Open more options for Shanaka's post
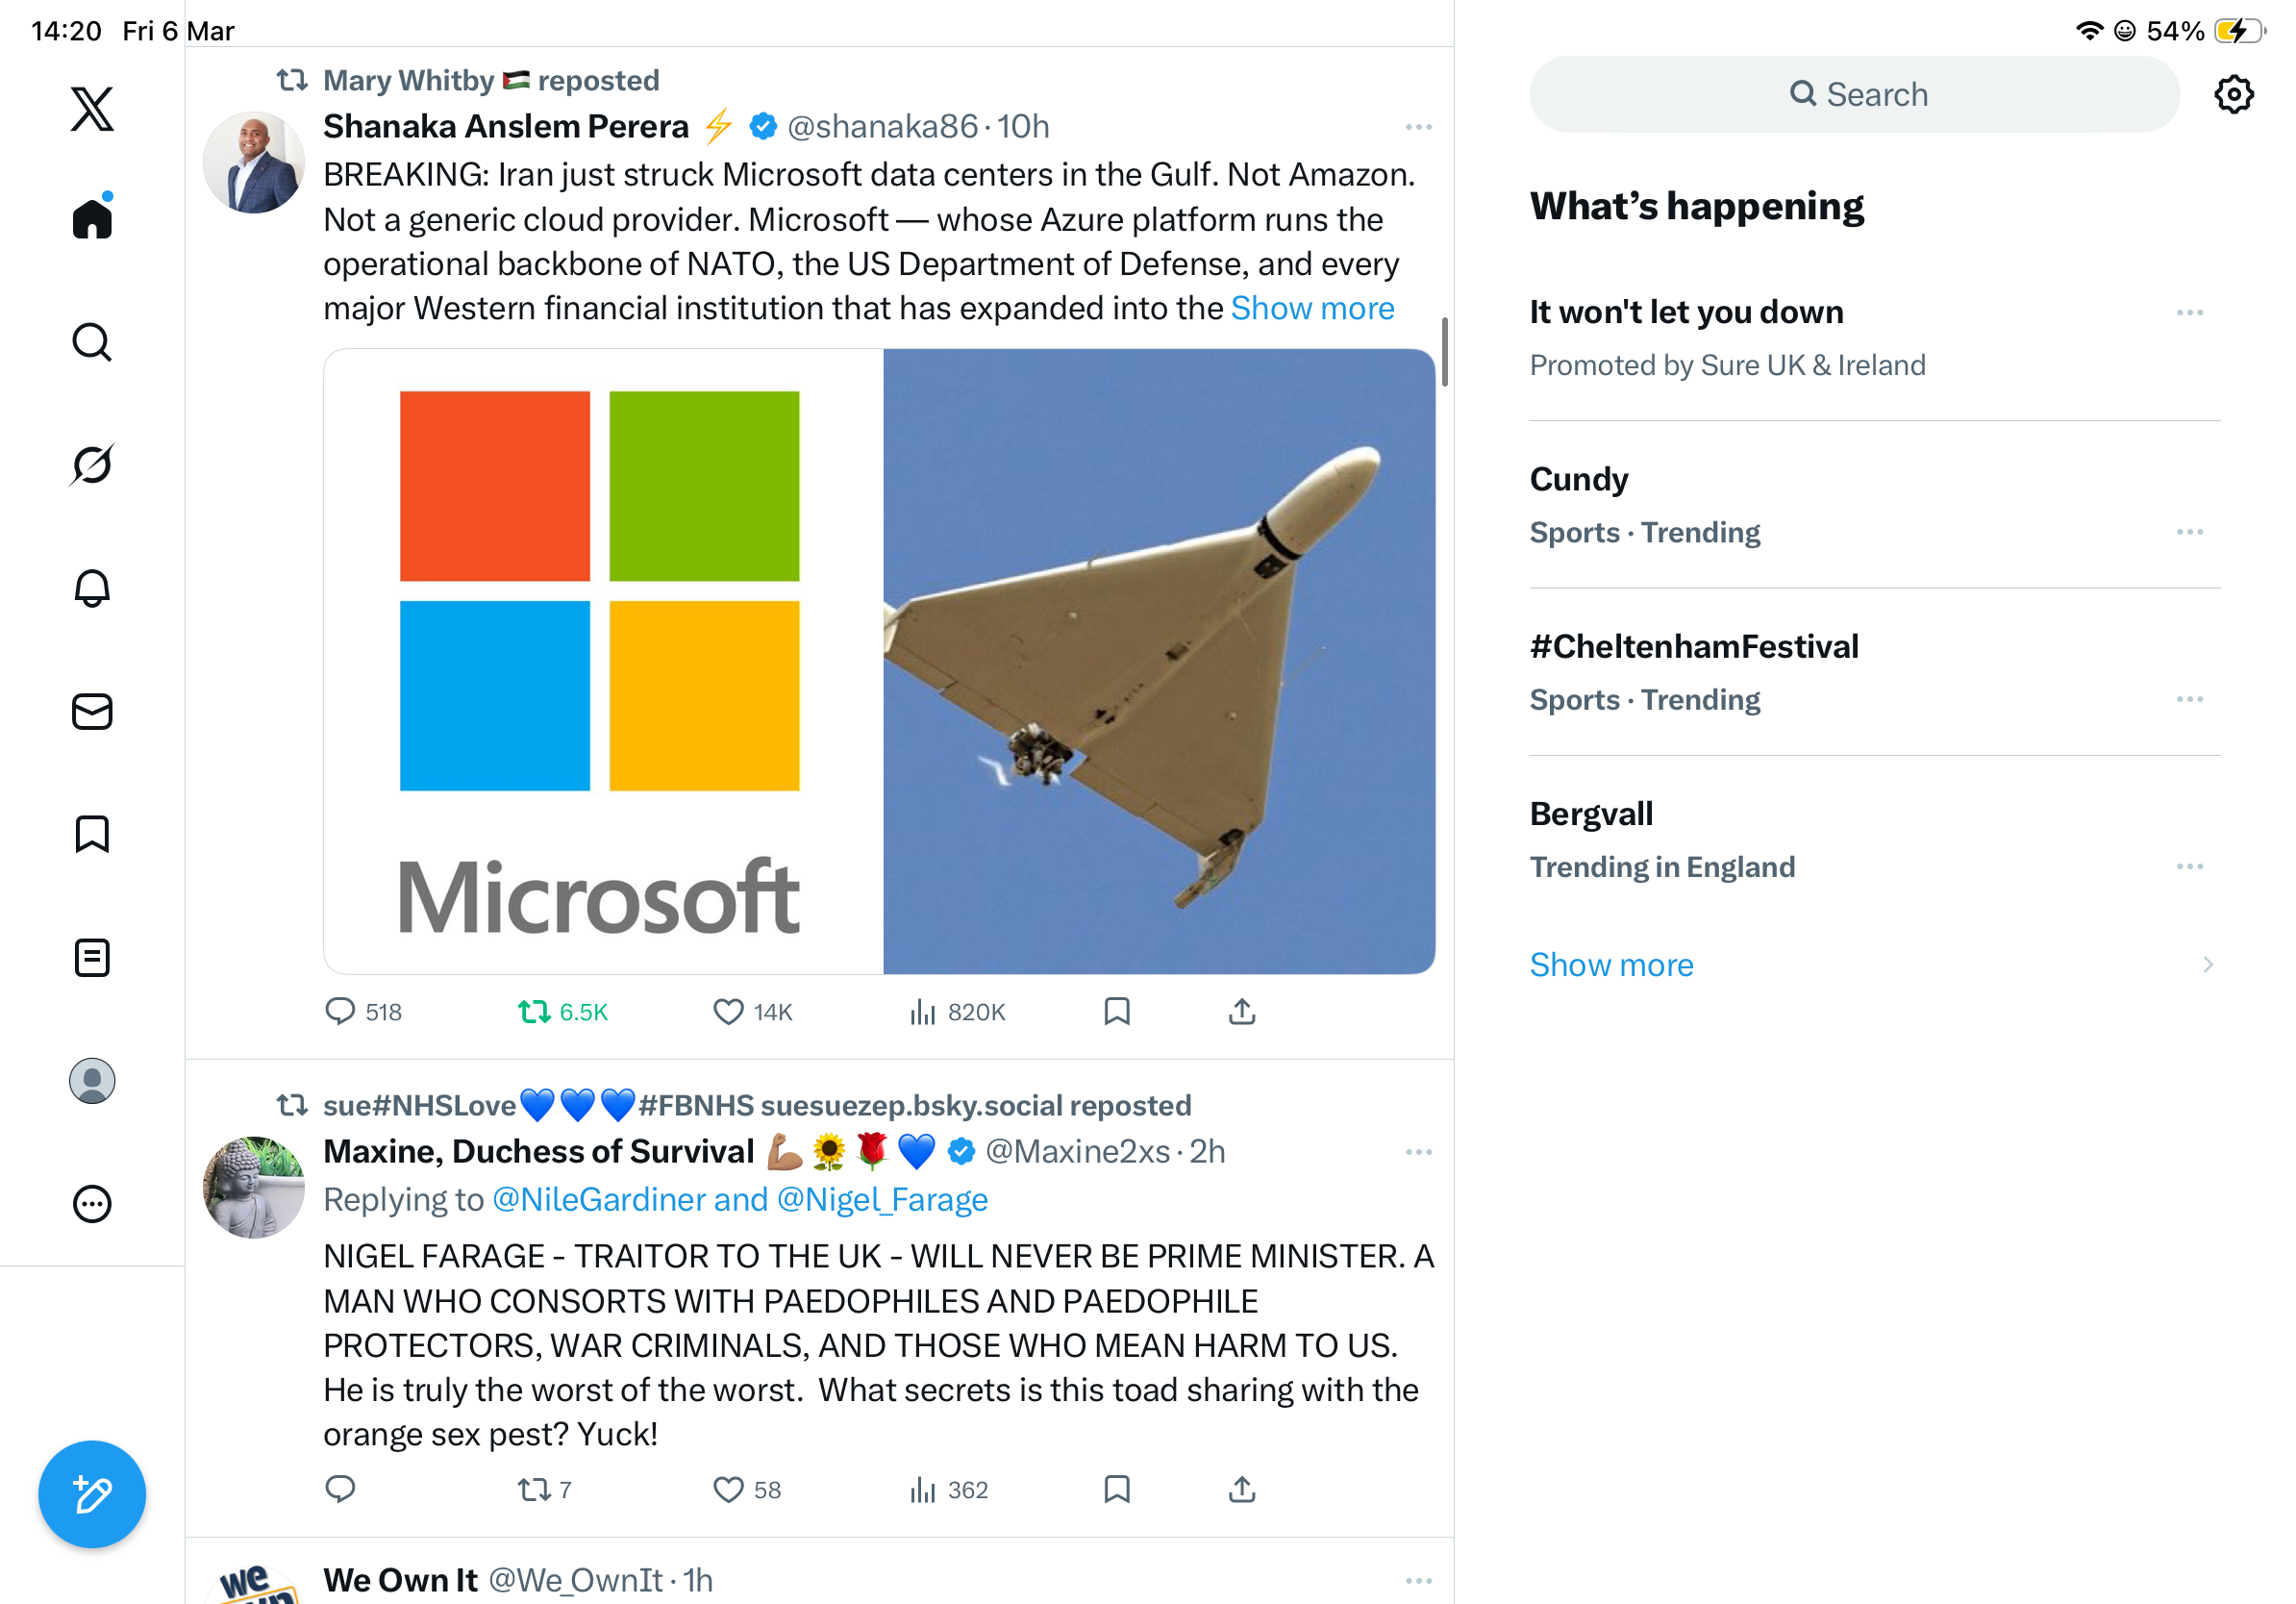Image resolution: width=2296 pixels, height=1604 pixels. (x=1418, y=127)
